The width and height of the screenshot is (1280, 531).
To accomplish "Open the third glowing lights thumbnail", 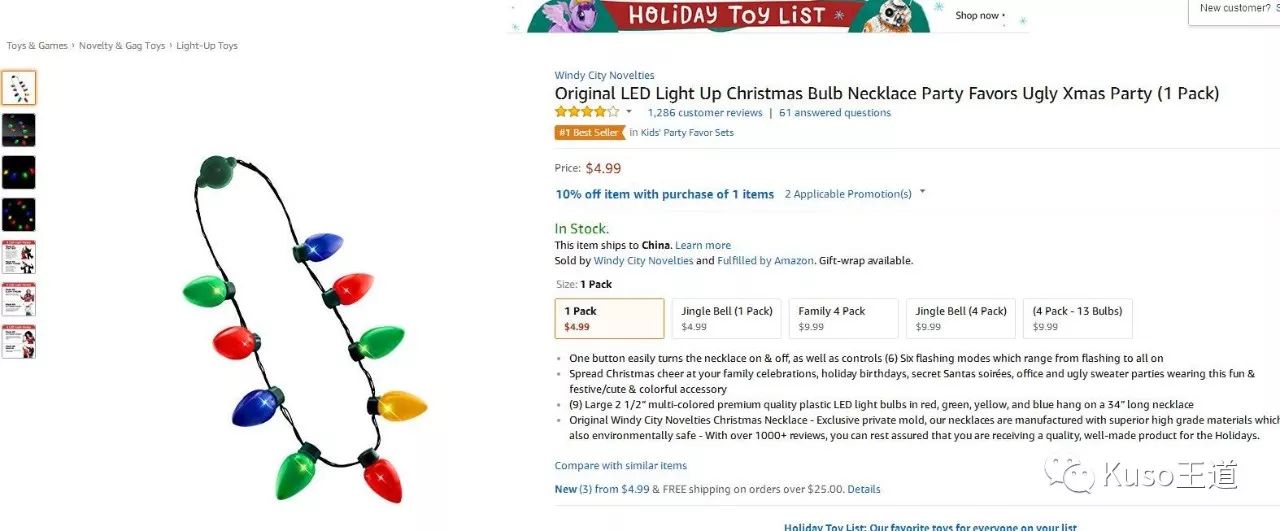I will click(18, 172).
